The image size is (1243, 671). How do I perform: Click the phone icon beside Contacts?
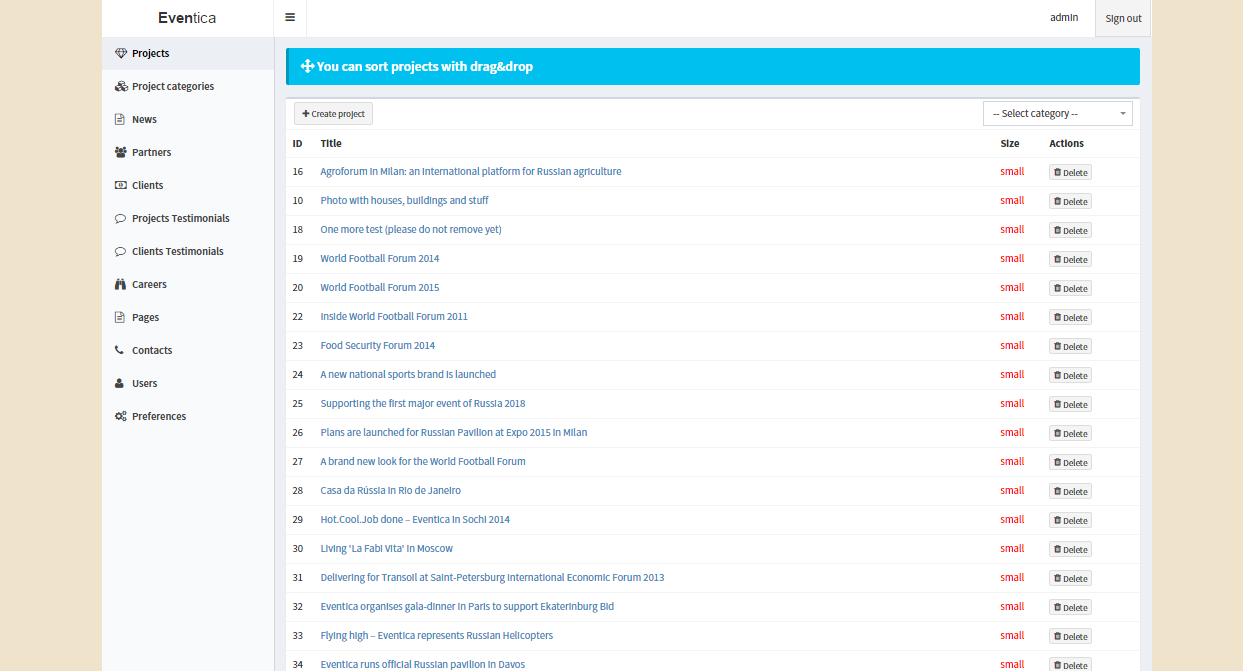[x=121, y=351]
